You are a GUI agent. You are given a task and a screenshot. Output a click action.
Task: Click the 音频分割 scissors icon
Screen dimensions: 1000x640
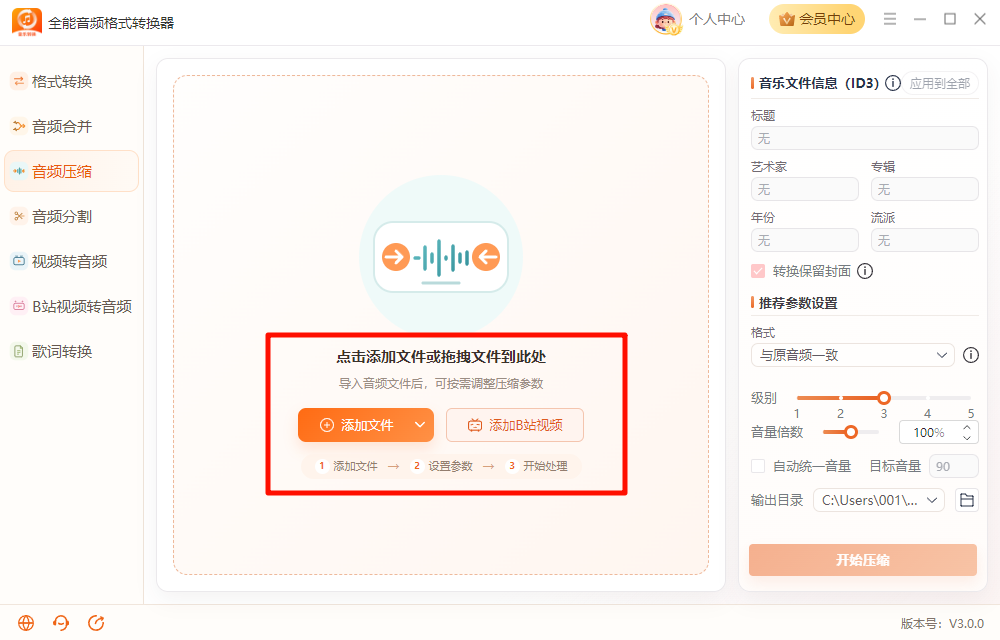coord(19,217)
